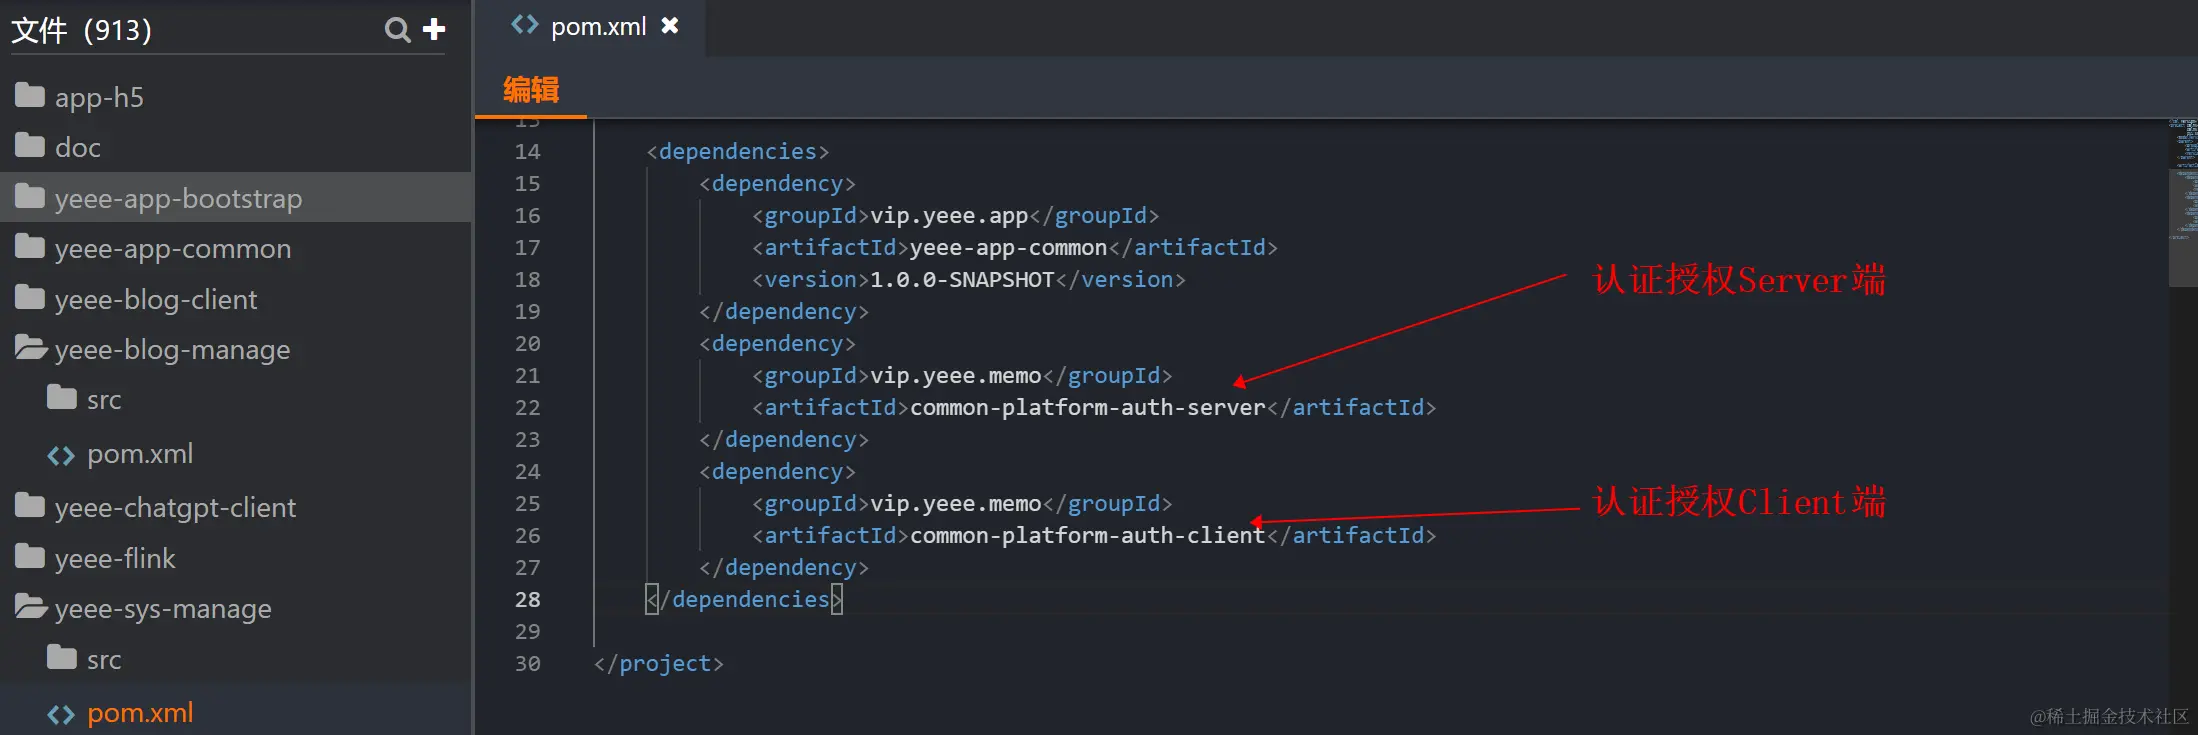Click the app-h5 folder icon
The image size is (2198, 735).
point(30,96)
